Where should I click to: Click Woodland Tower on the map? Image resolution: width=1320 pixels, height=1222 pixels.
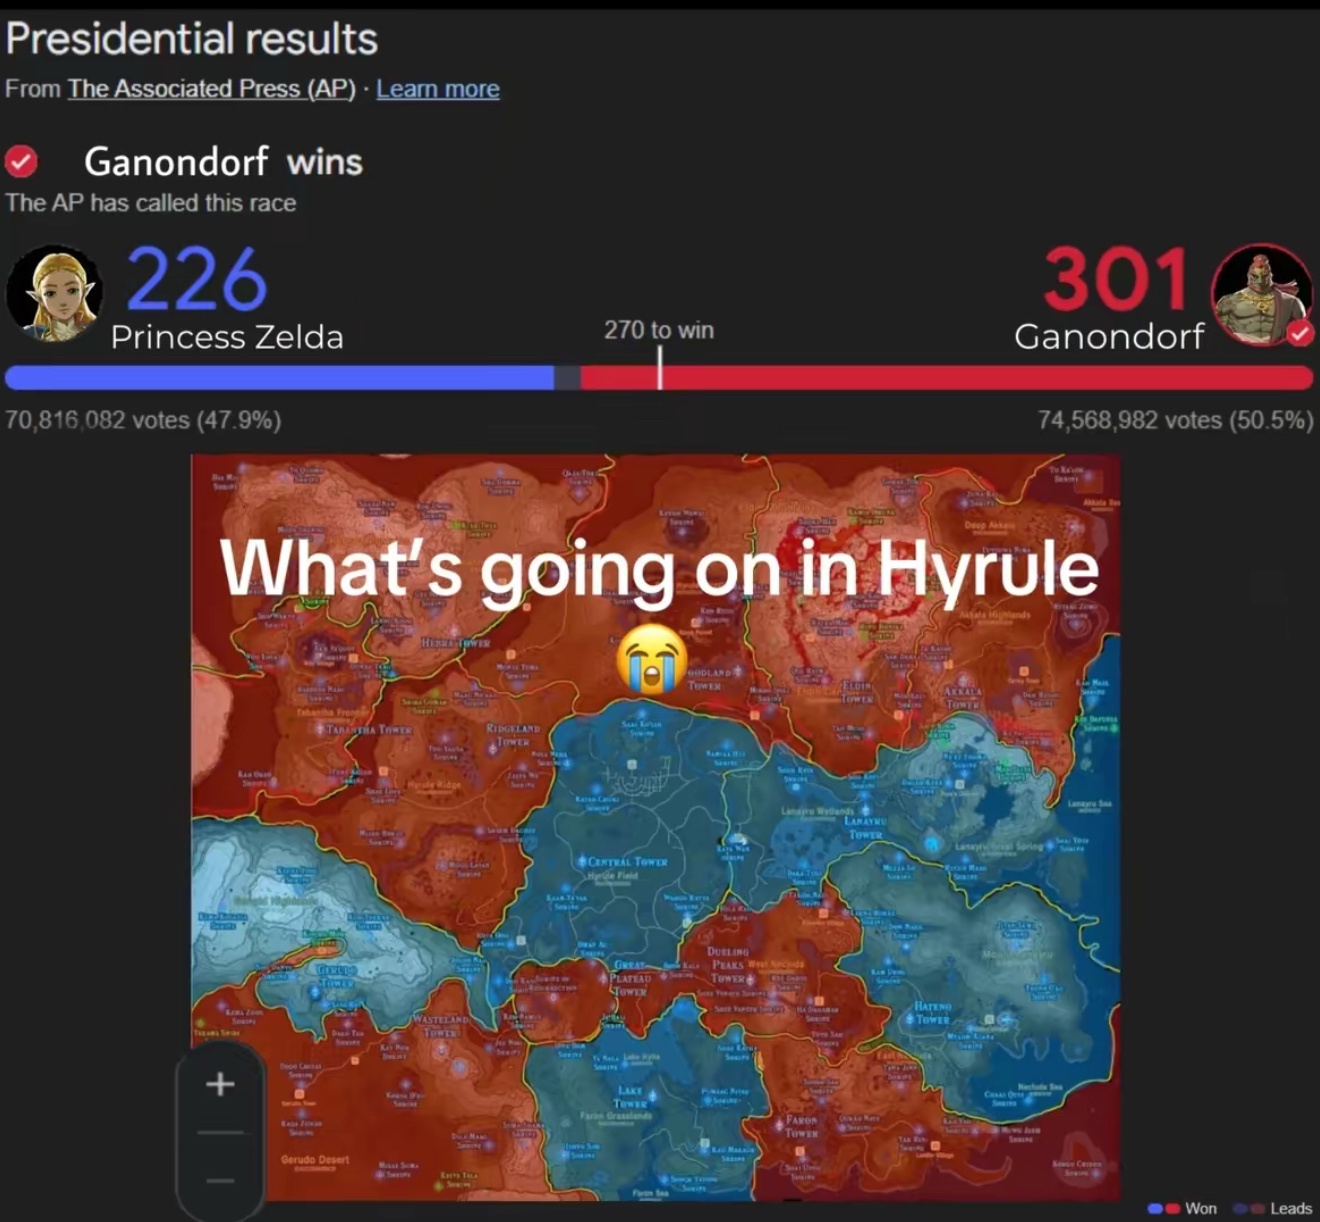click(712, 679)
